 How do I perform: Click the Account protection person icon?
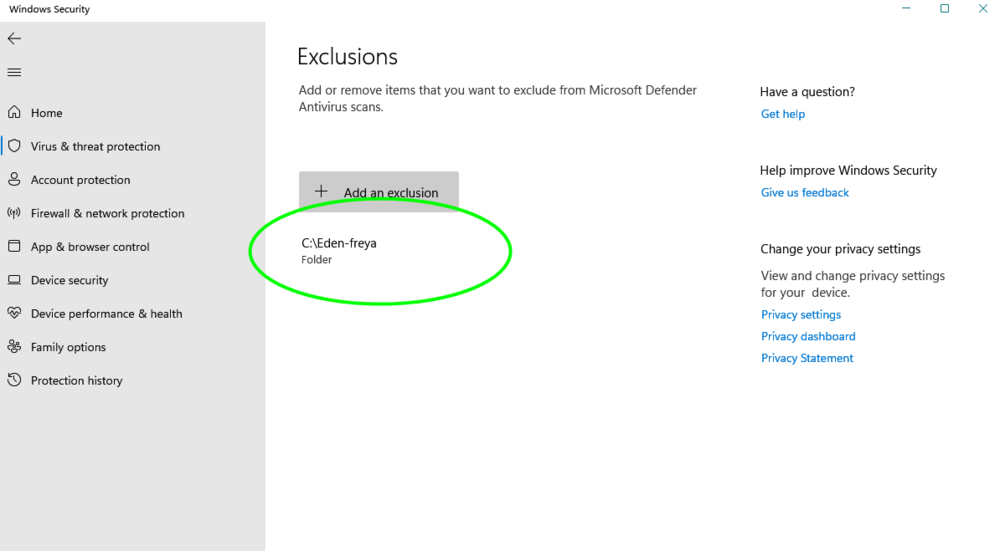[14, 180]
